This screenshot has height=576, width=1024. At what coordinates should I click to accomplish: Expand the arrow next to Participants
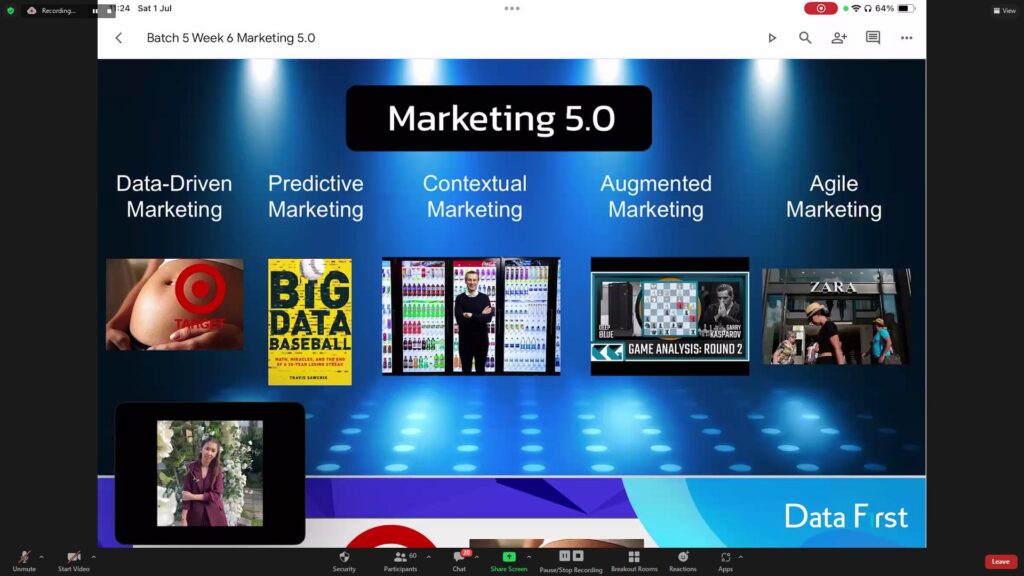(x=428, y=557)
